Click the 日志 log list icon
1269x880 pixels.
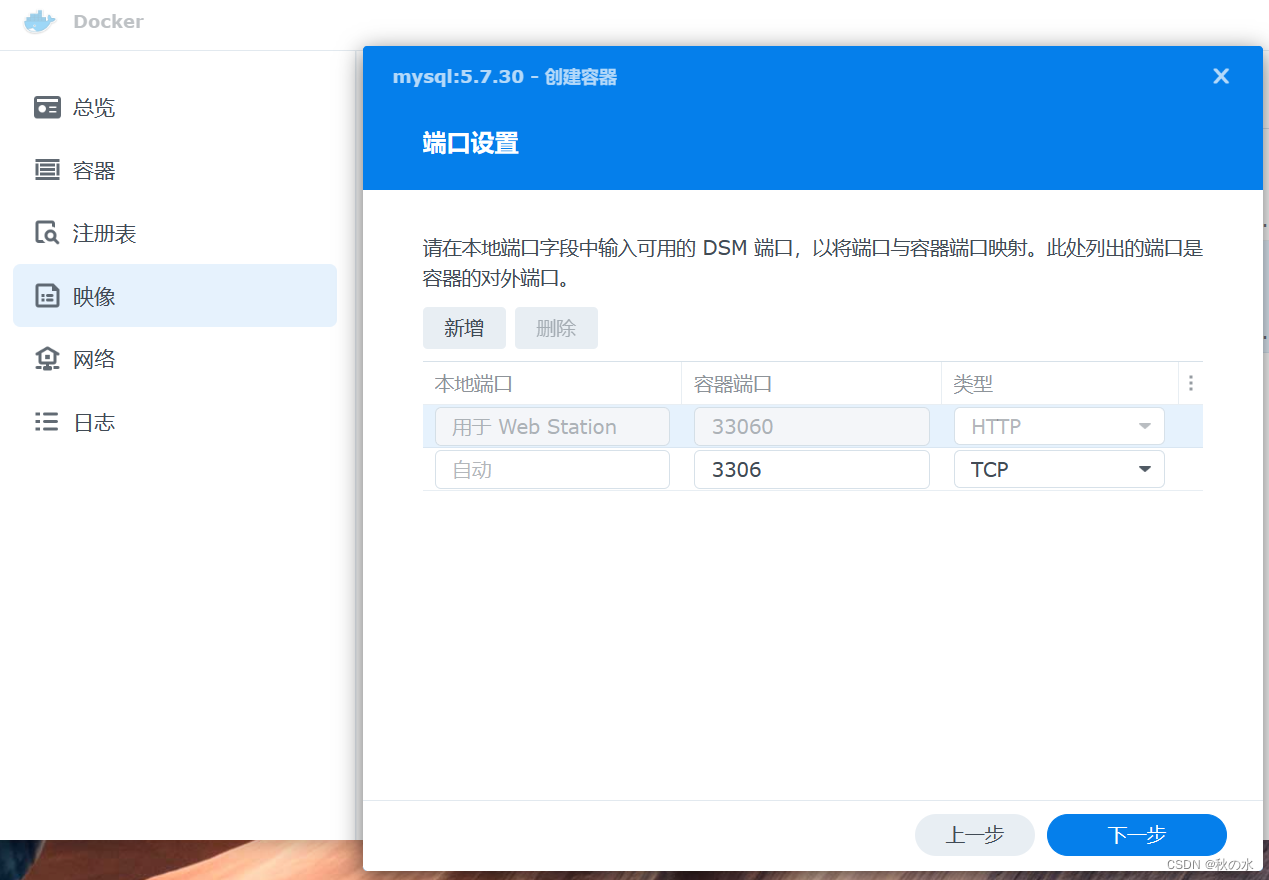tap(47, 422)
